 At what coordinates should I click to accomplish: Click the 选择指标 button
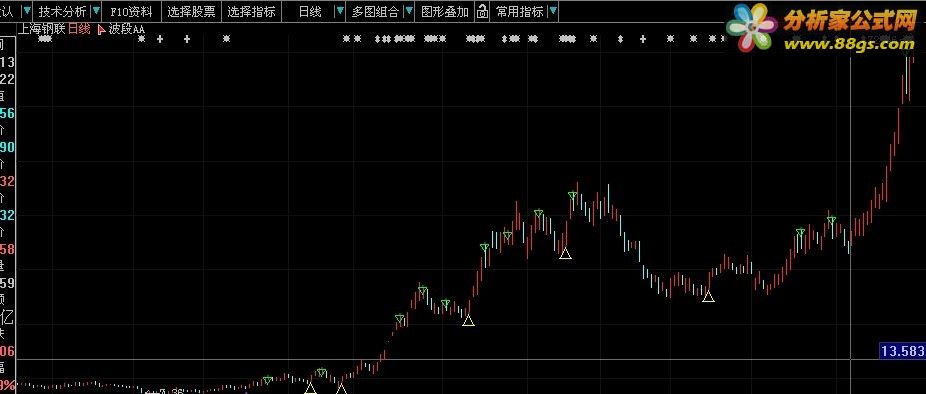(x=251, y=12)
